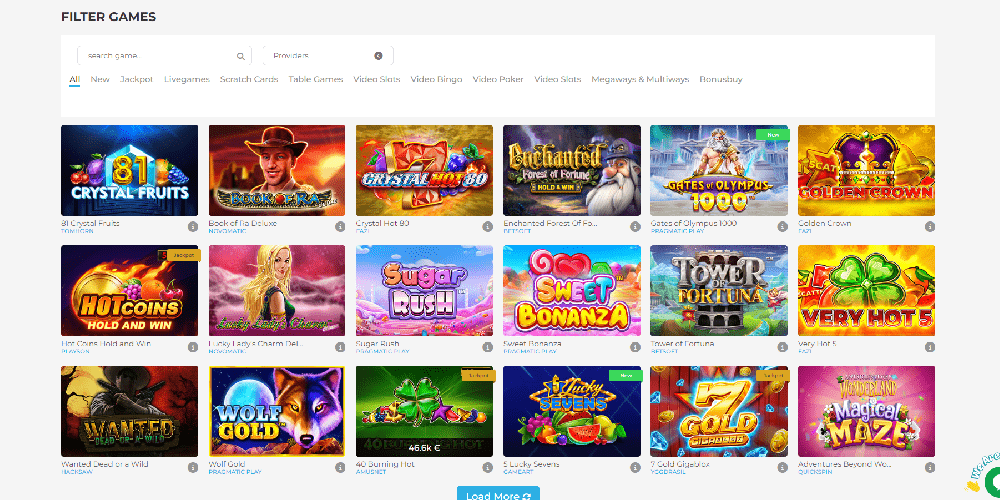Click the Load More button
Image resolution: width=1000 pixels, height=500 pixels.
498,494
